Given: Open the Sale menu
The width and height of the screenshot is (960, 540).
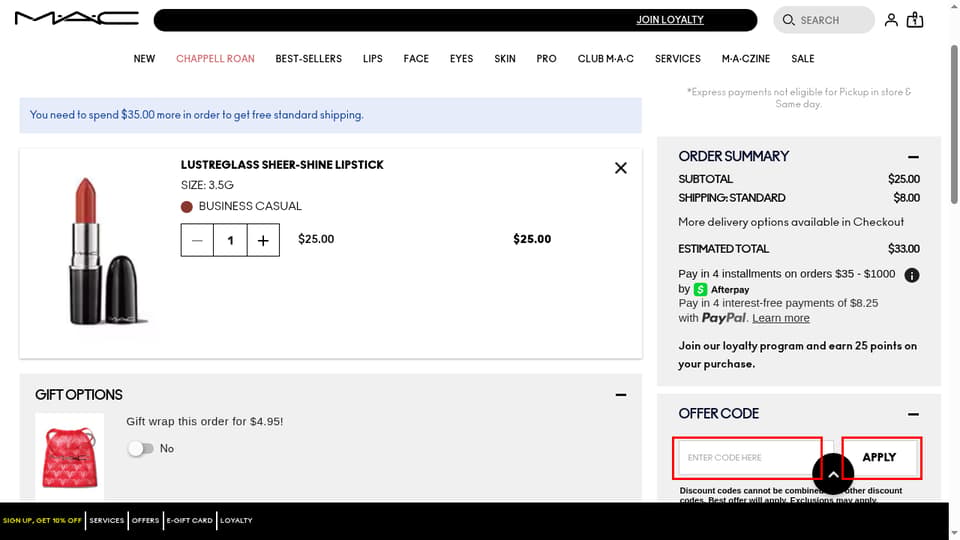Looking at the screenshot, I should click(x=803, y=59).
